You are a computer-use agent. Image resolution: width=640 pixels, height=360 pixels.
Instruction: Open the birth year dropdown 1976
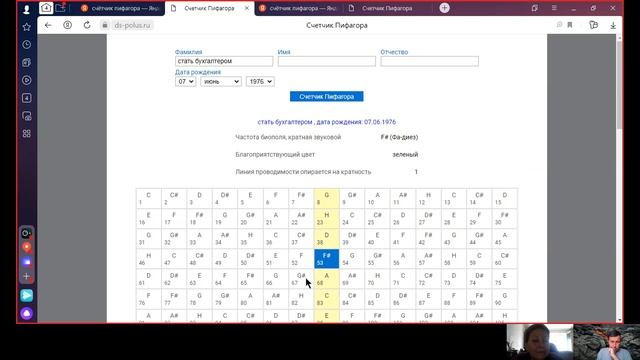click(x=260, y=82)
